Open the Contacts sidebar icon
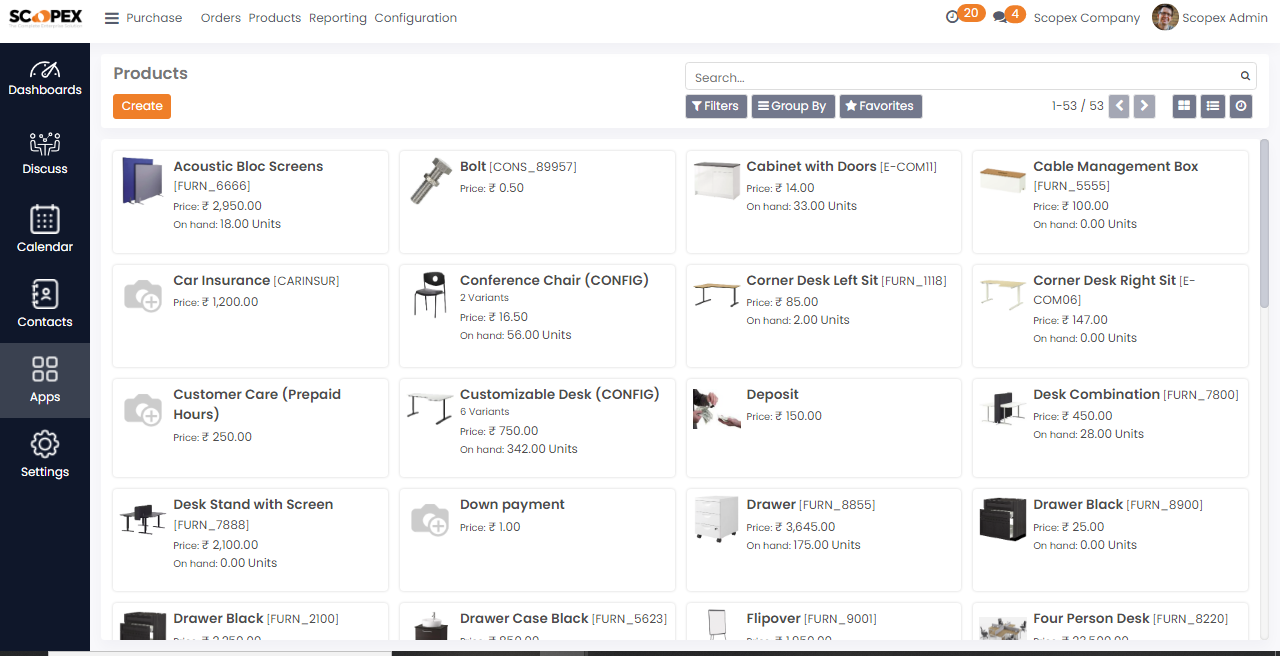Screen dimensions: 1280x656 click(x=45, y=303)
